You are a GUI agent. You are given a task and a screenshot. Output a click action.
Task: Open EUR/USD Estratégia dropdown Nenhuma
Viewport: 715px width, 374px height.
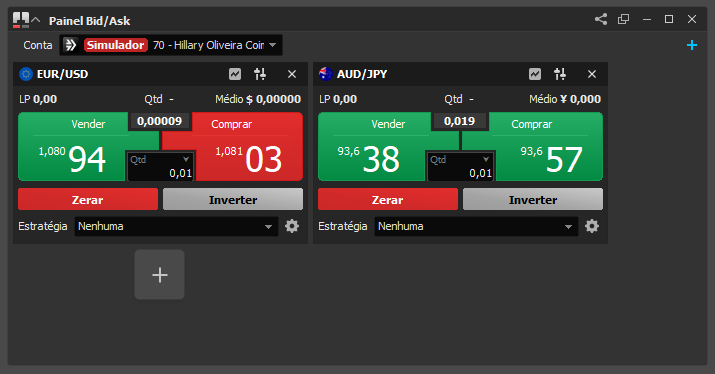click(x=176, y=226)
